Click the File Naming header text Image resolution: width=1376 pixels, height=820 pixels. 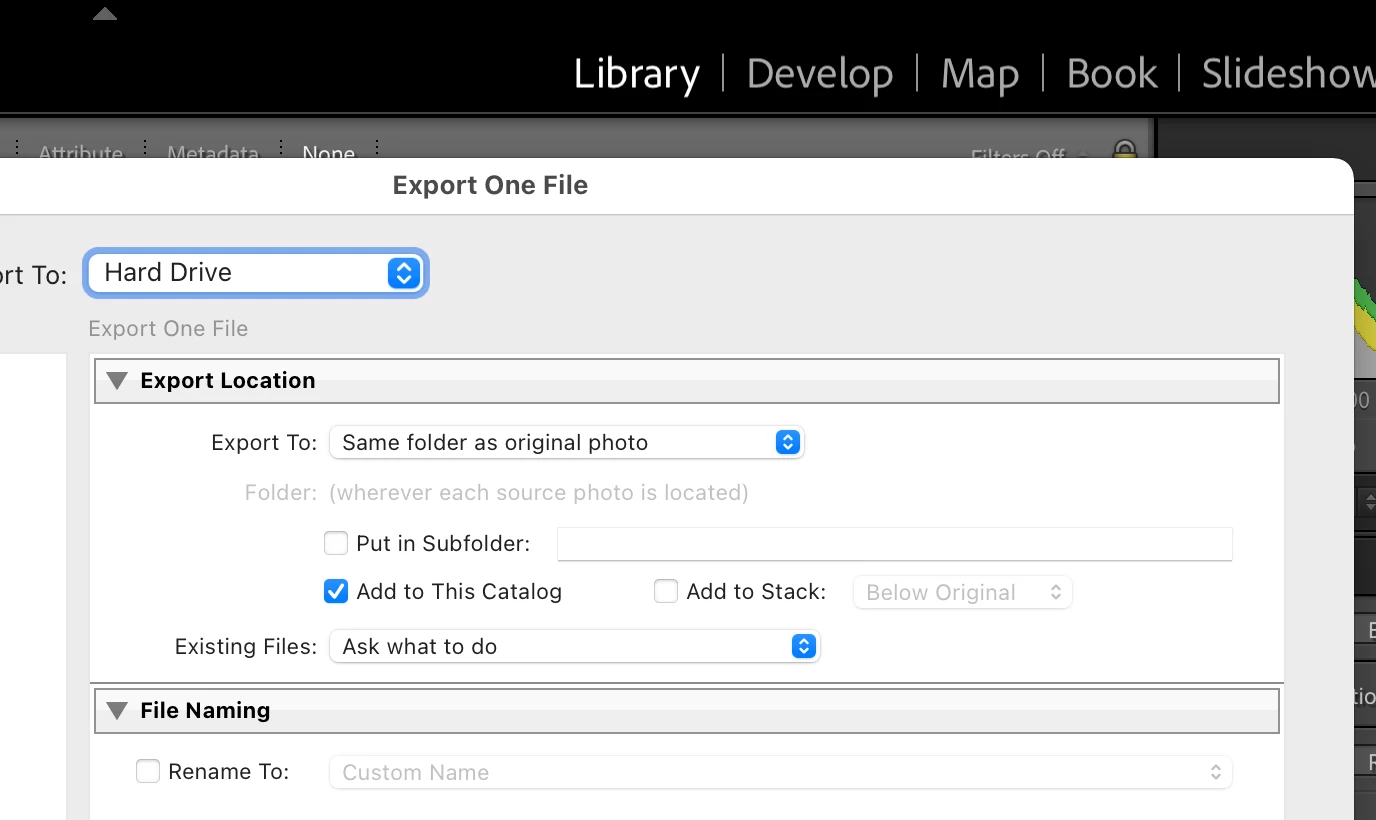pos(205,711)
